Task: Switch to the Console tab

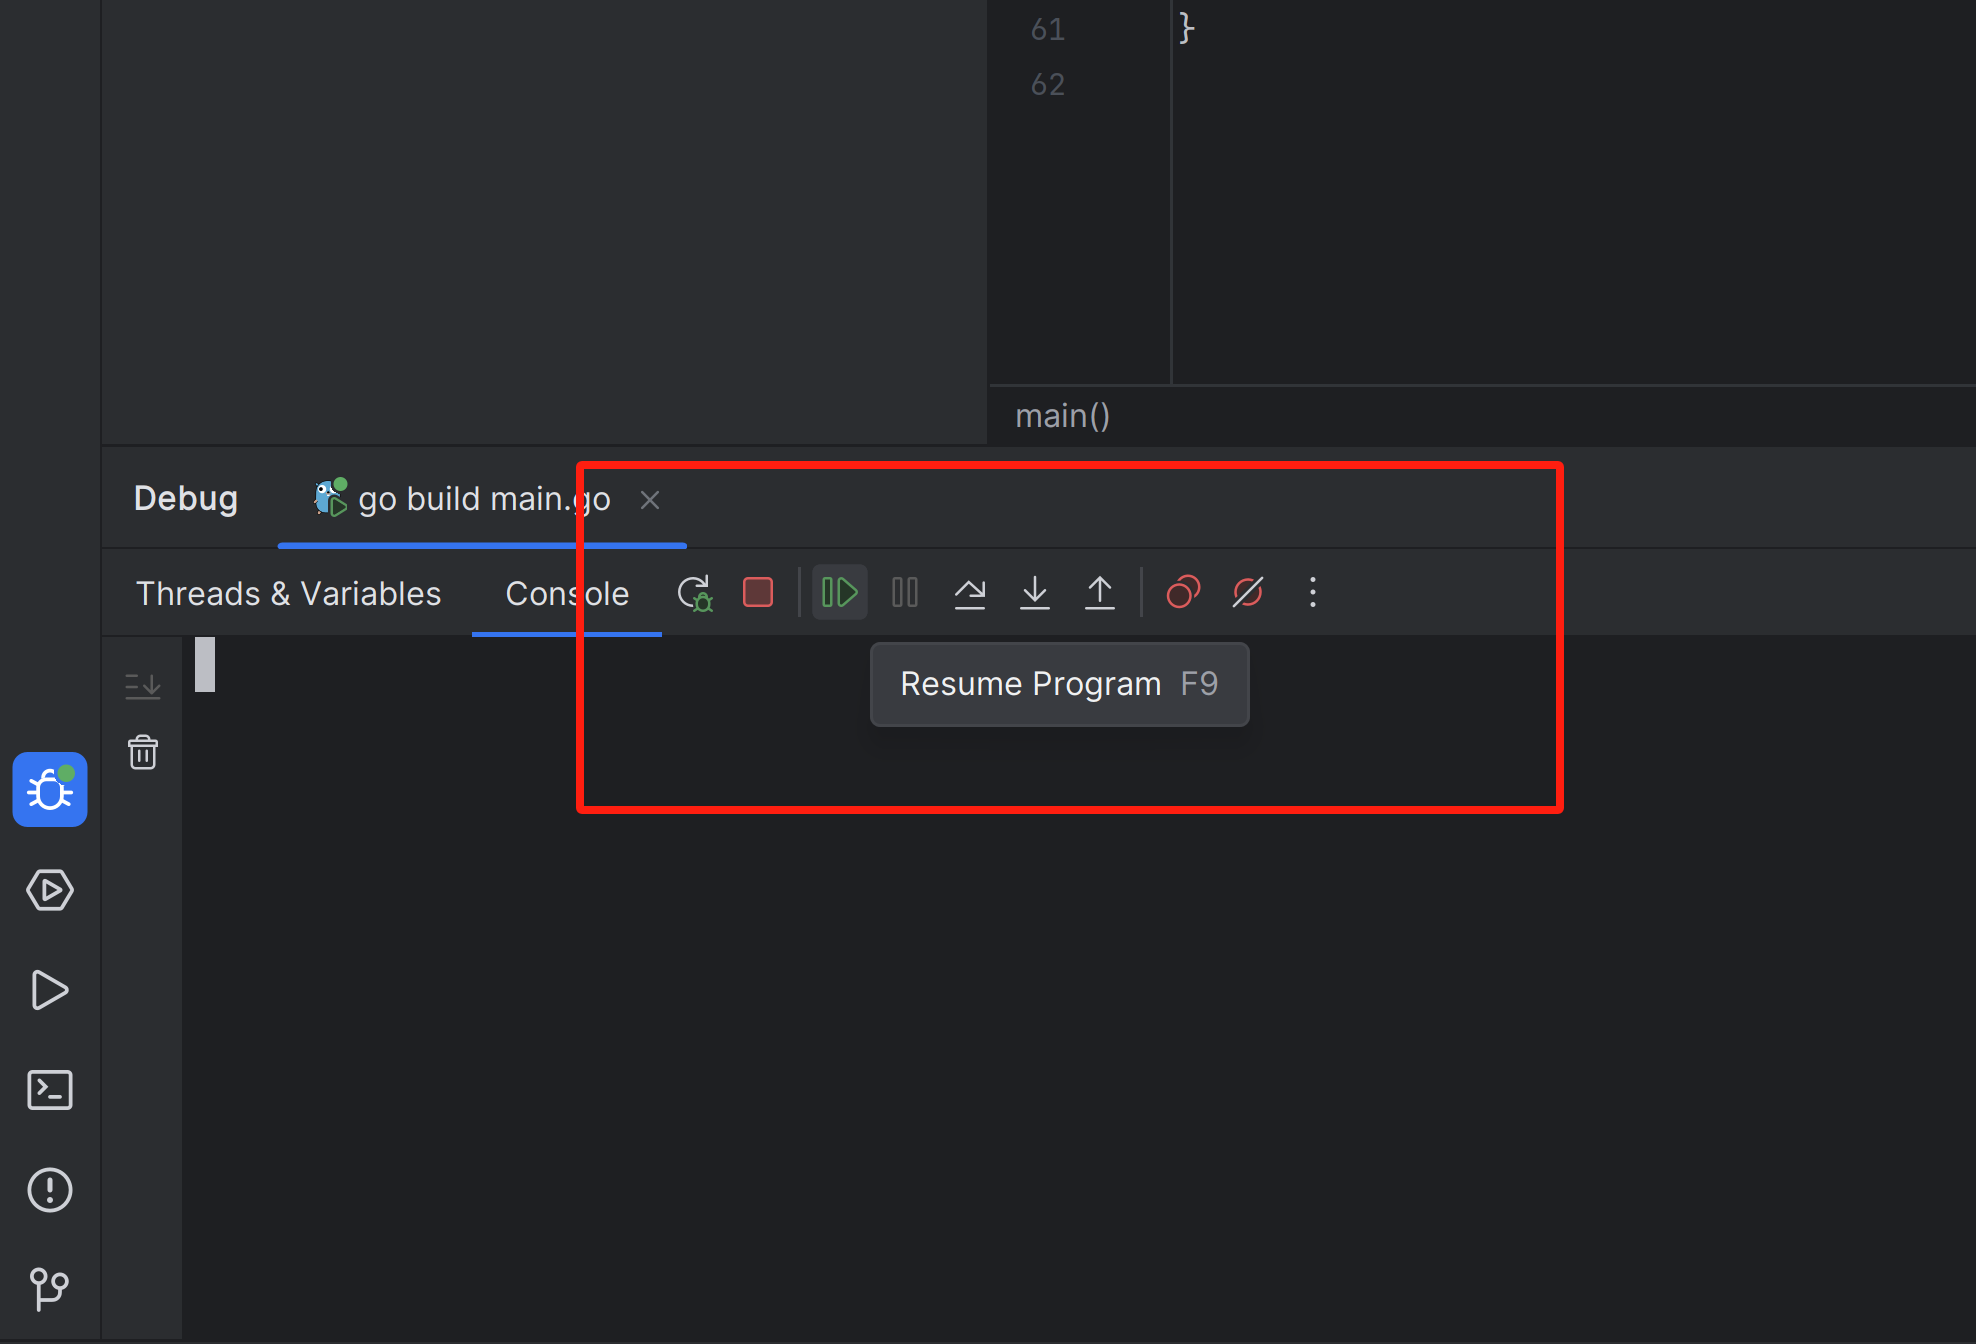Action: pos(568,592)
